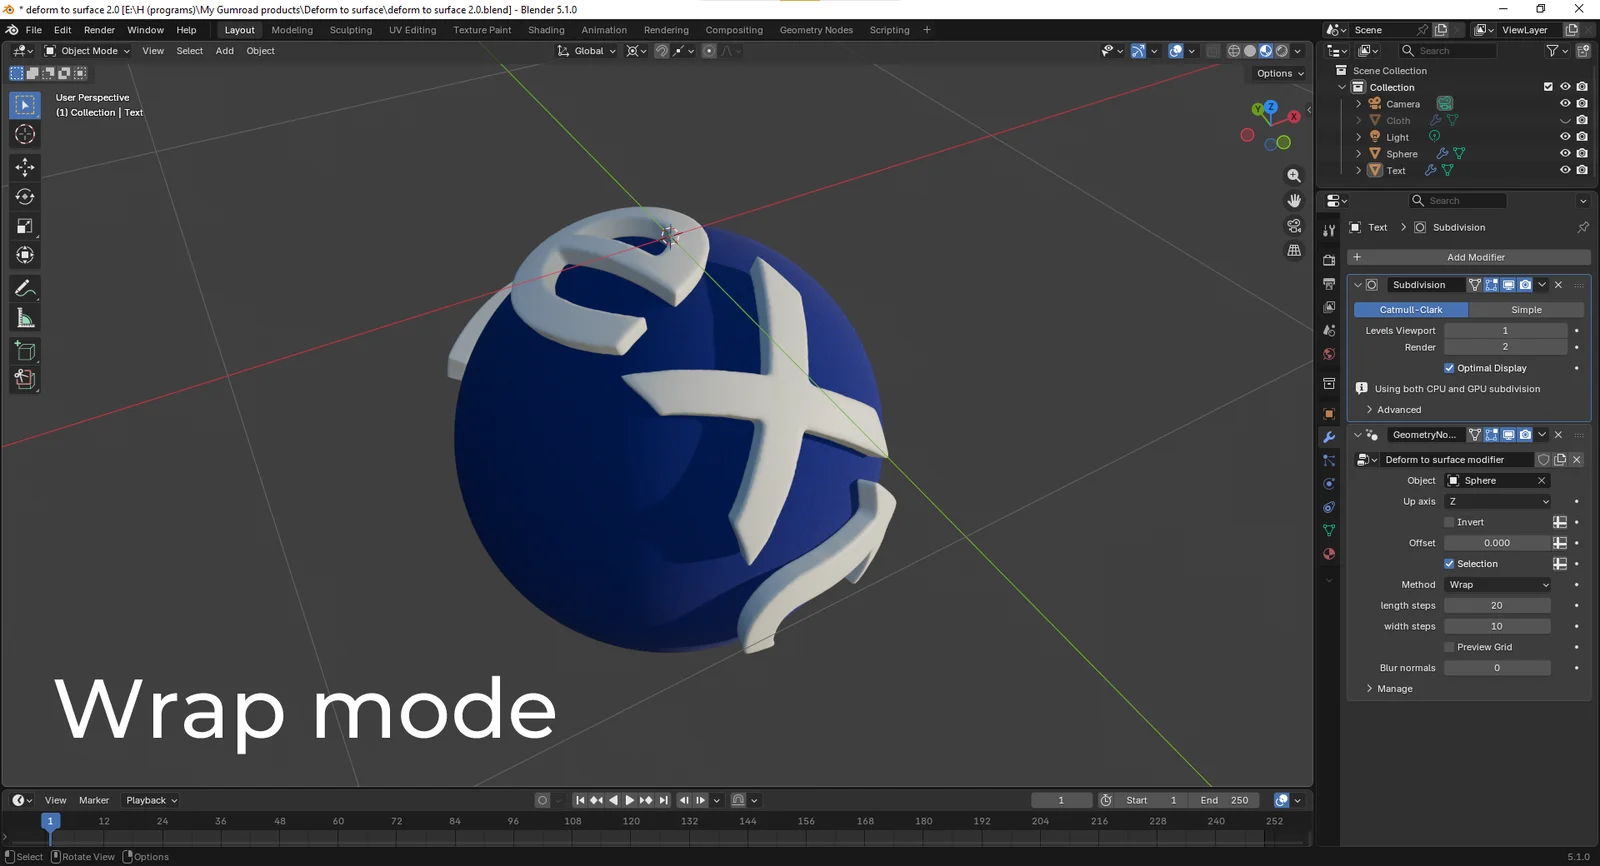Hide the Text object in outliner
This screenshot has width=1600, height=866.
(1565, 170)
